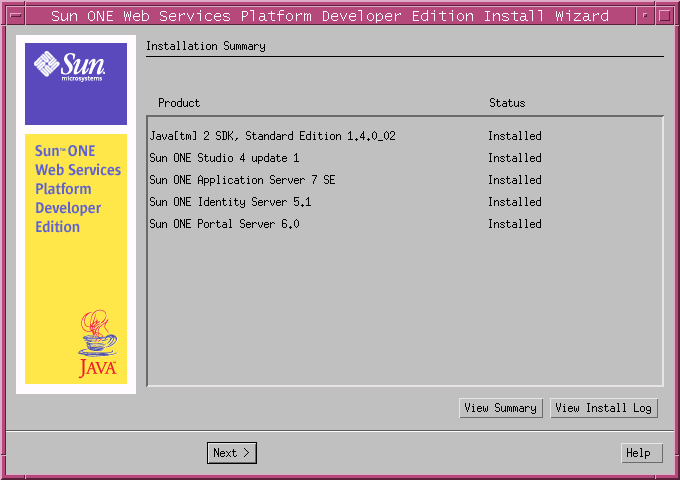Click the Java coffee cup logo

click(x=98, y=343)
